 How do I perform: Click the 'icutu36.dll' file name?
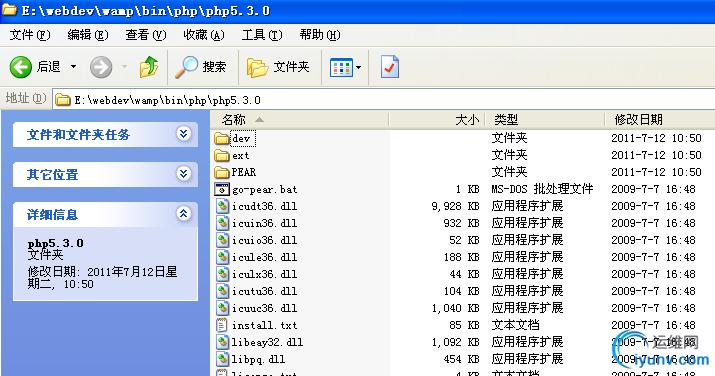tap(265, 291)
